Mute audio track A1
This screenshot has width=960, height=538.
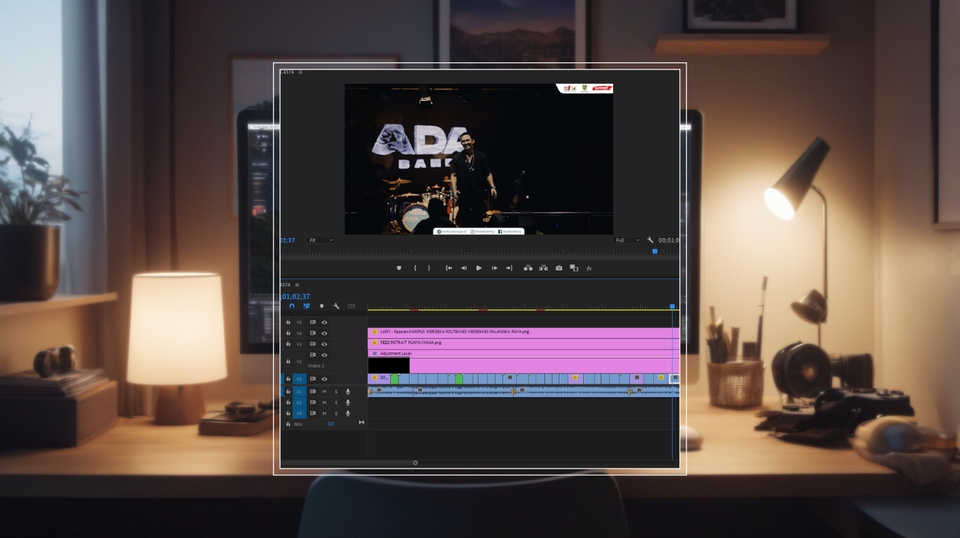coord(324,392)
